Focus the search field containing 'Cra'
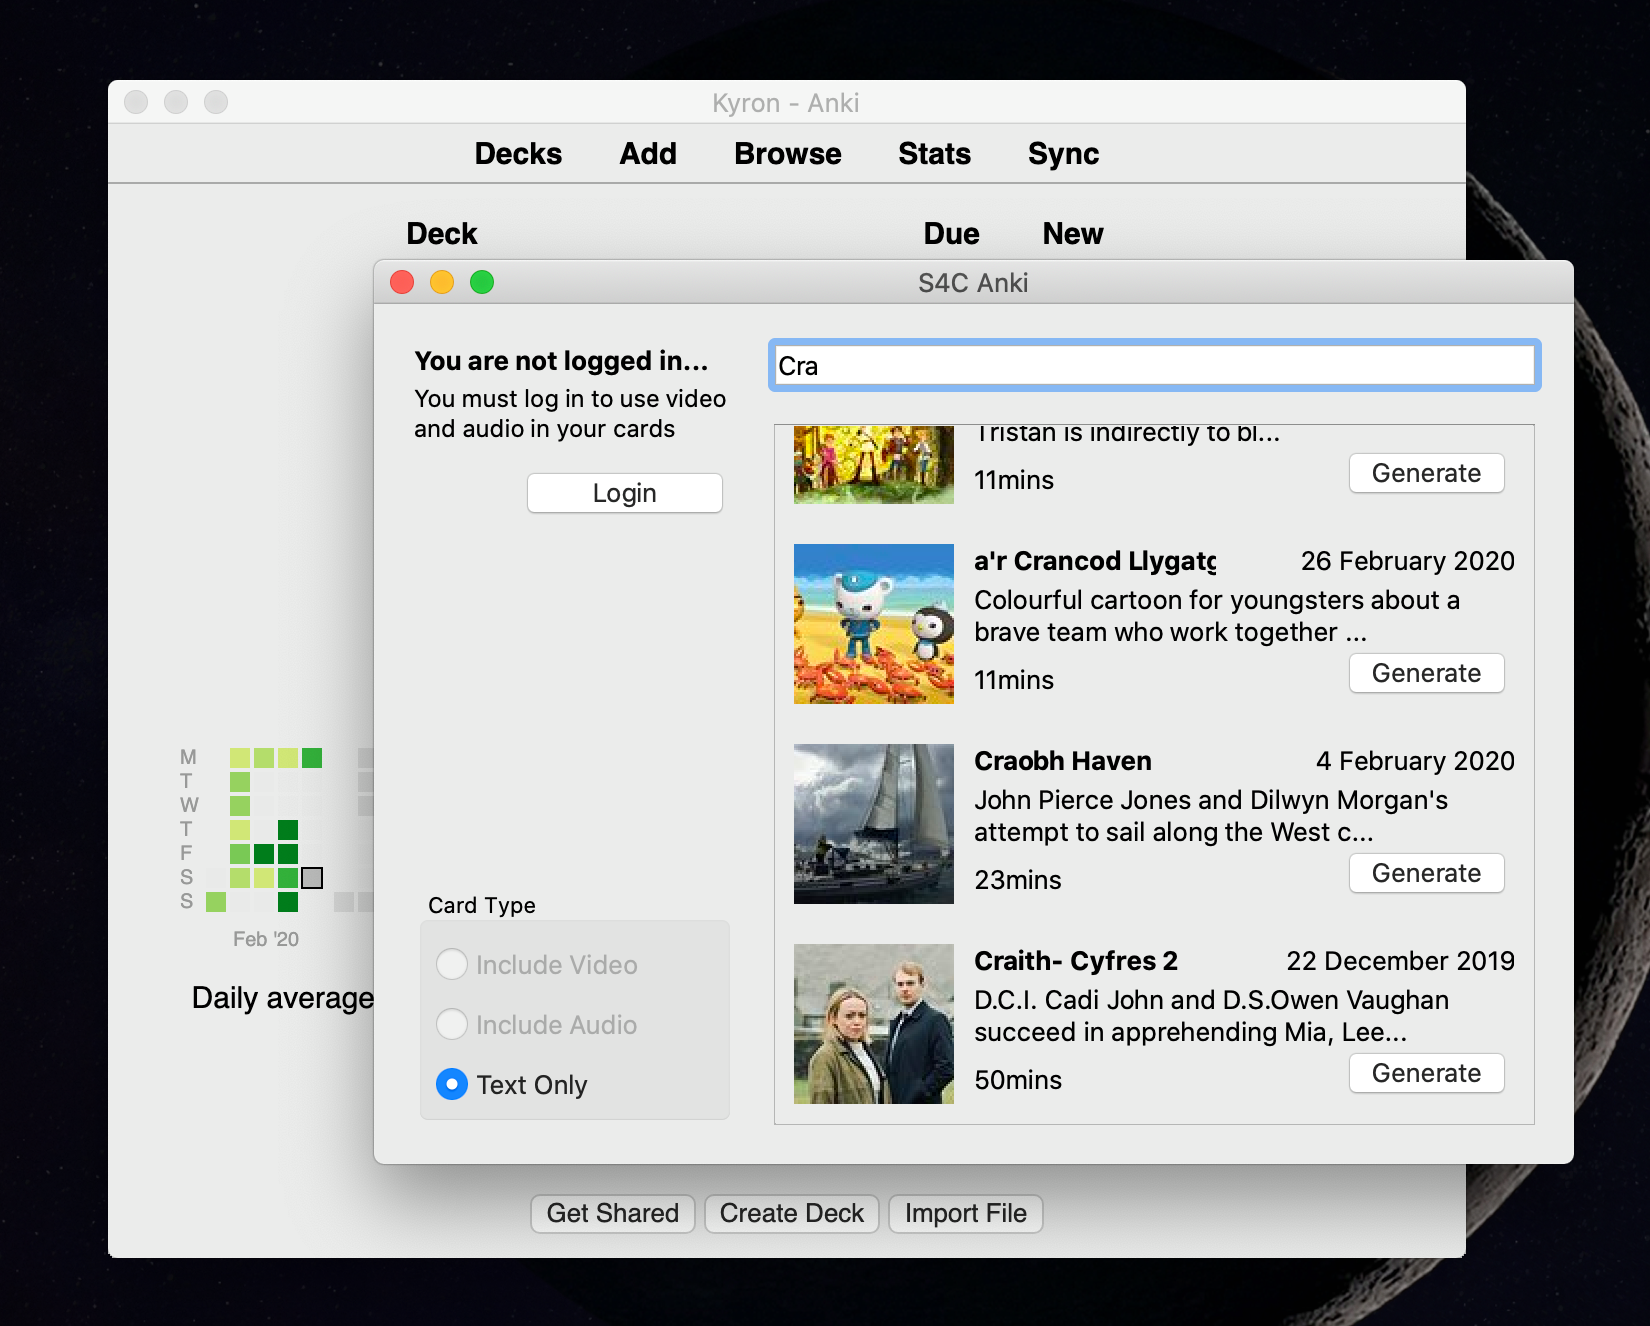Viewport: 1650px width, 1326px height. [1154, 366]
